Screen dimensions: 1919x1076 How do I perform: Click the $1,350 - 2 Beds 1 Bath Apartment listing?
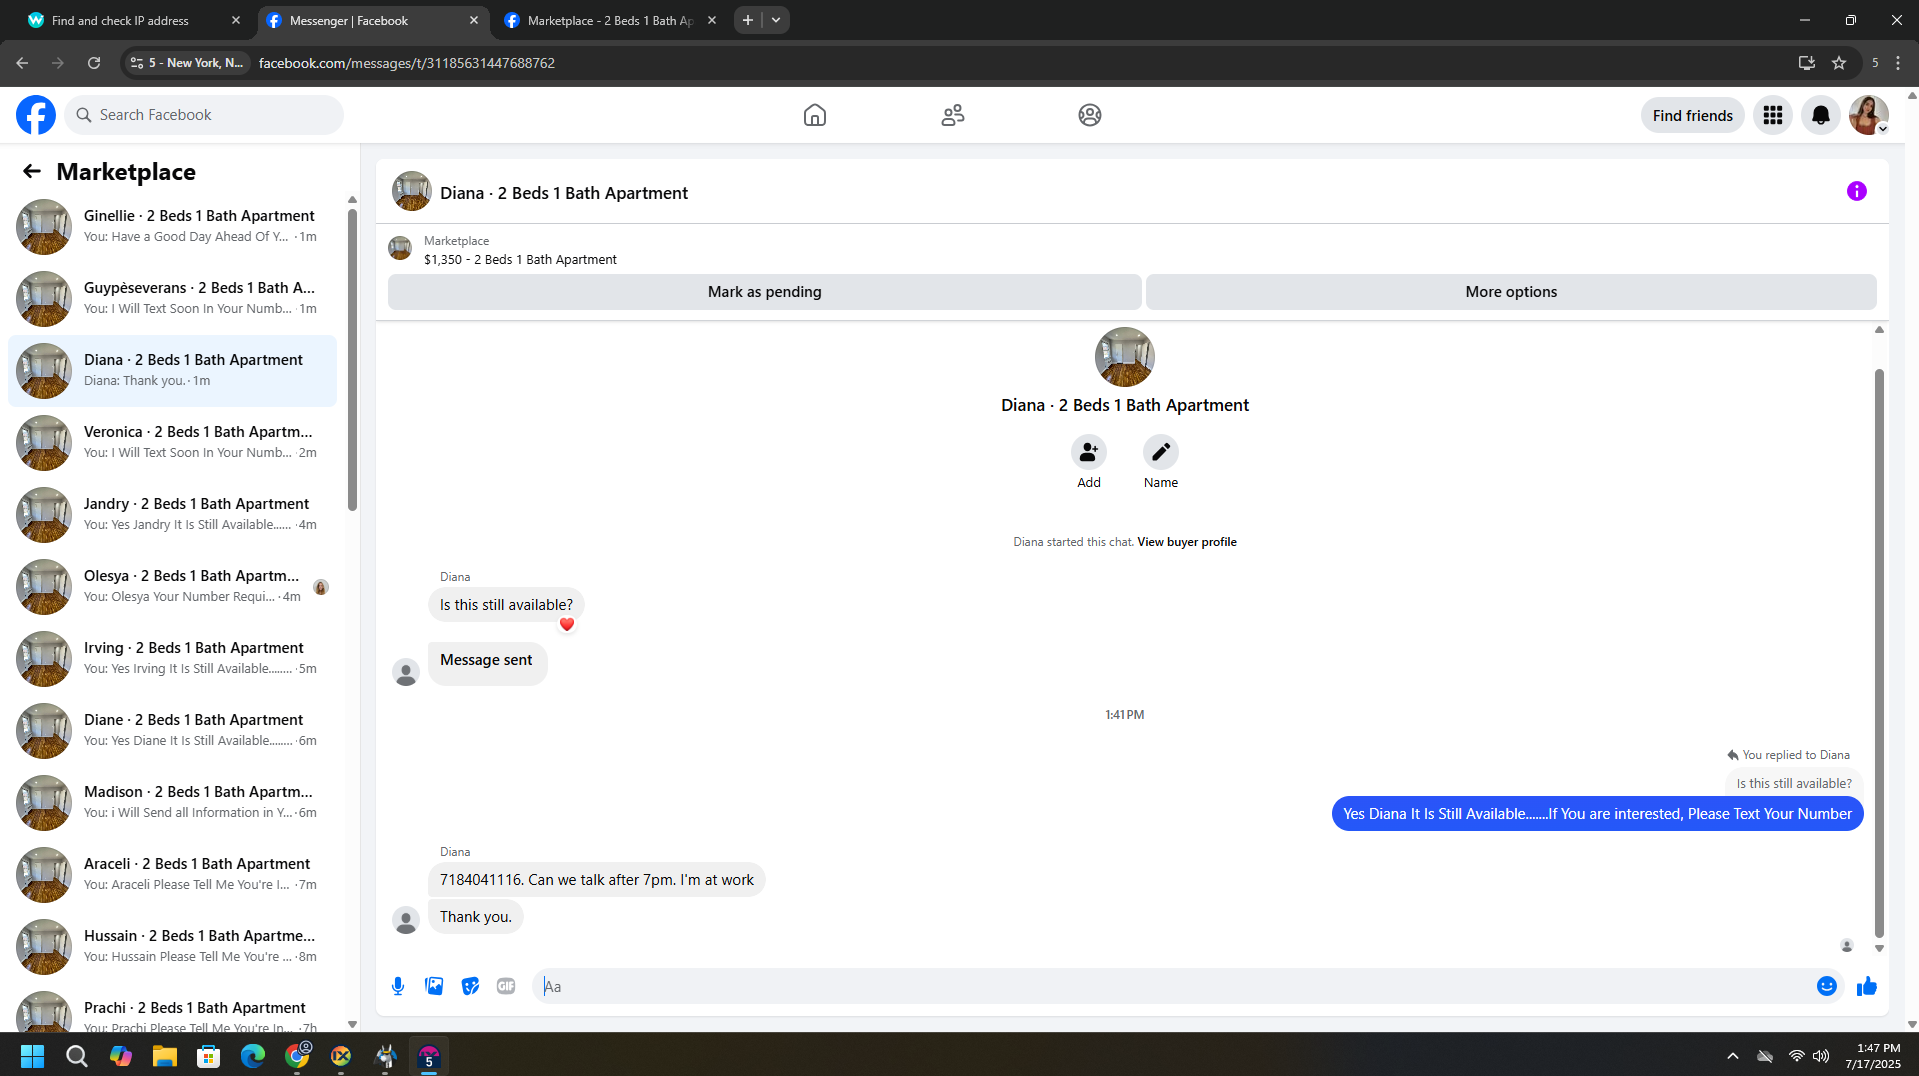tap(520, 260)
